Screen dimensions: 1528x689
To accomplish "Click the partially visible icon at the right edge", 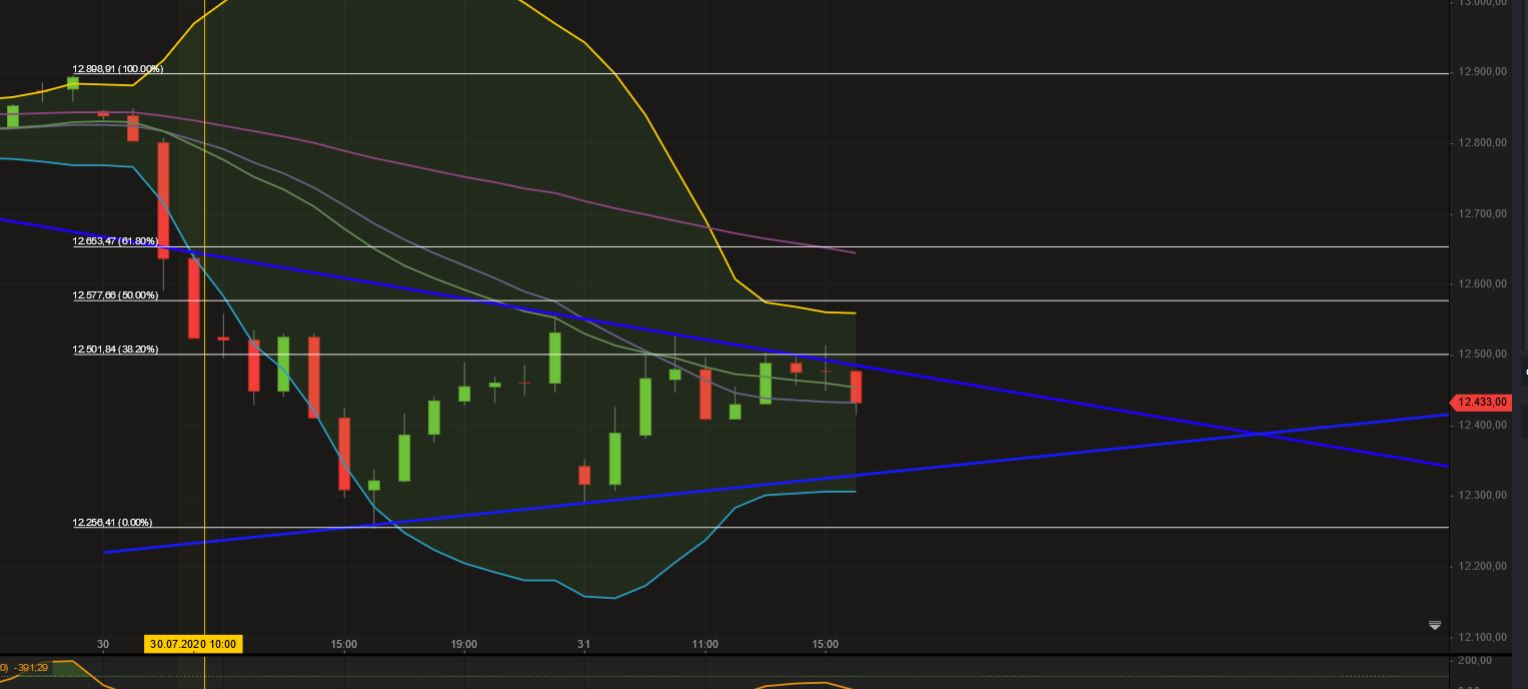I will (x=1524, y=371).
